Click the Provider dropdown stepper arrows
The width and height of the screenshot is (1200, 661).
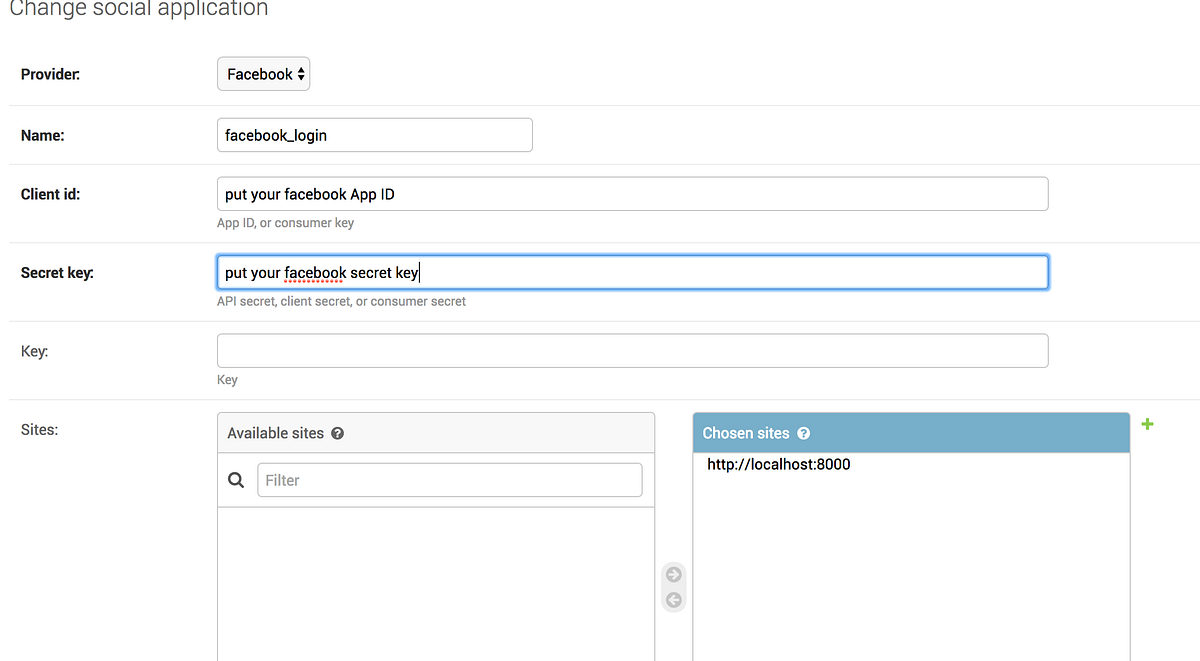tap(300, 73)
